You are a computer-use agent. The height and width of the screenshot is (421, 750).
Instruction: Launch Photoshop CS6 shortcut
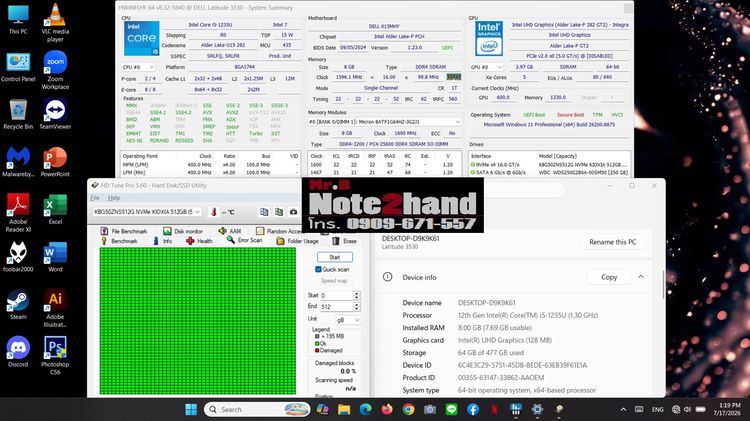point(55,355)
